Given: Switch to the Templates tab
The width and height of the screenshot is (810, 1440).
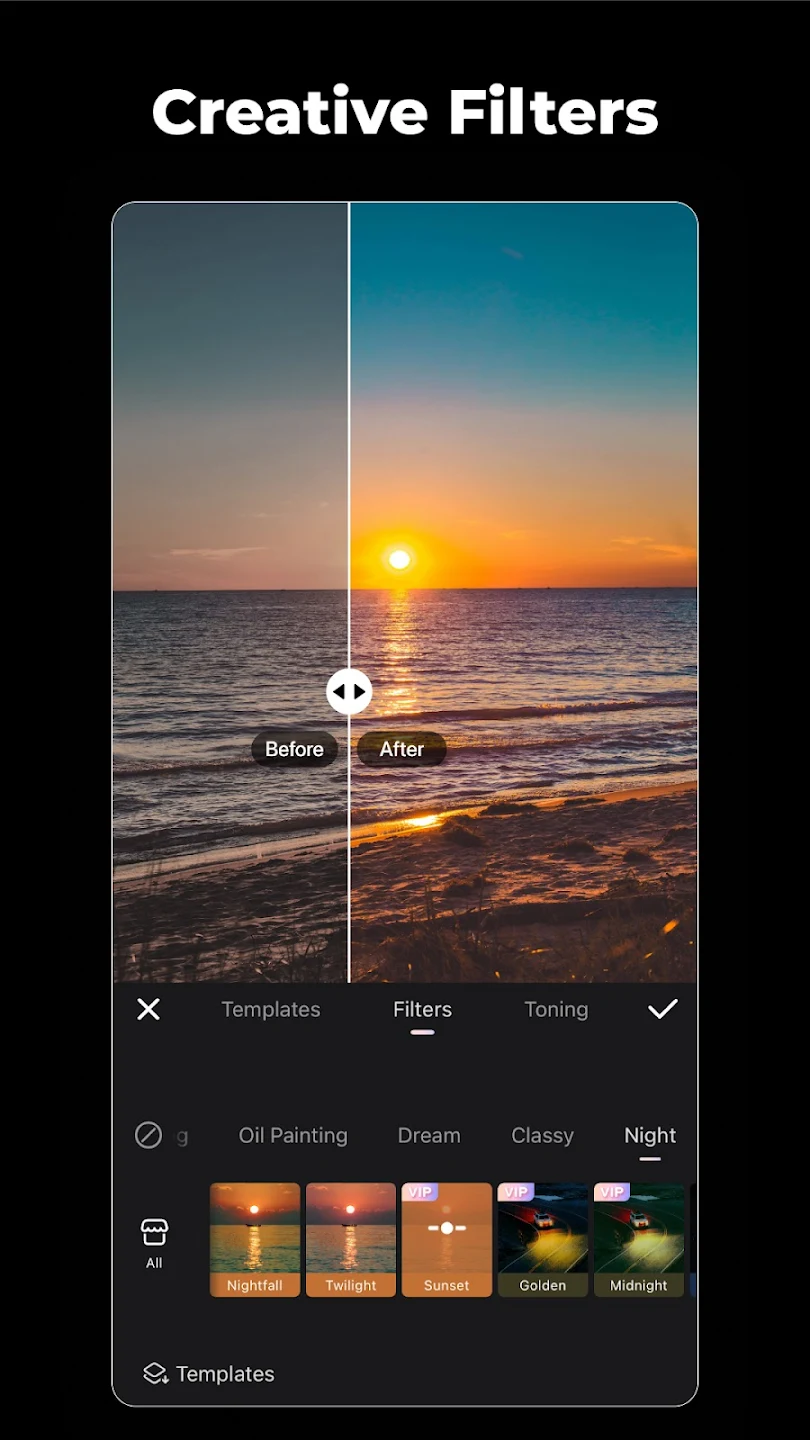Looking at the screenshot, I should [x=271, y=1009].
